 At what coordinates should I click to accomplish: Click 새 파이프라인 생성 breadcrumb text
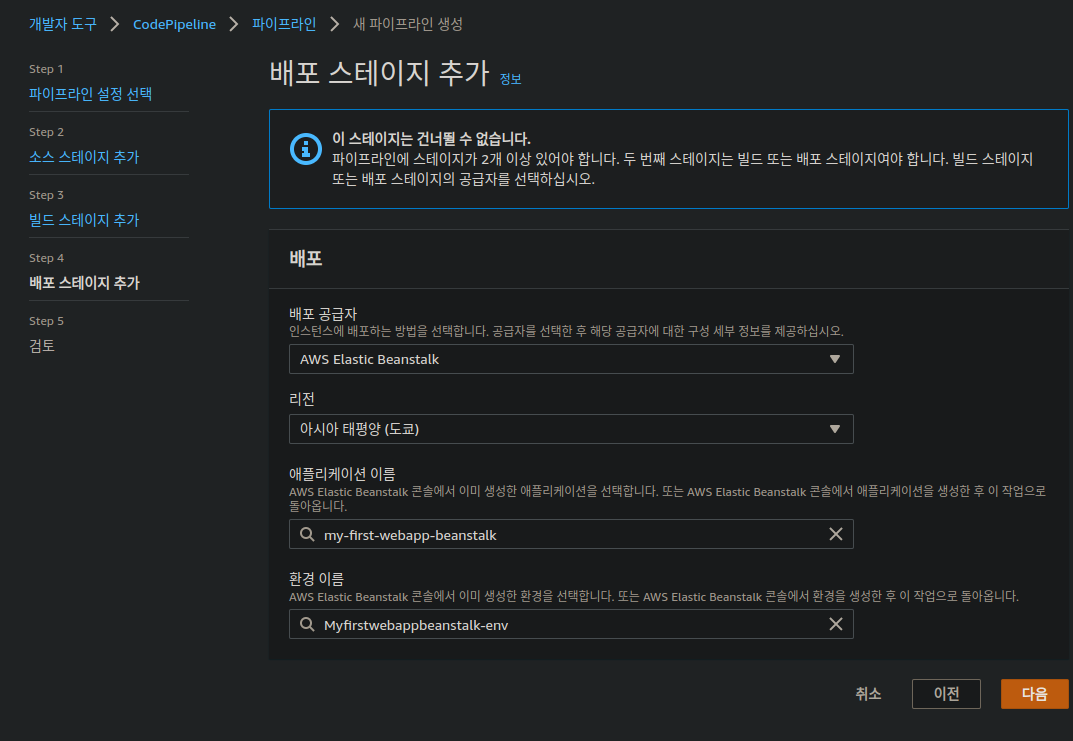coord(408,25)
